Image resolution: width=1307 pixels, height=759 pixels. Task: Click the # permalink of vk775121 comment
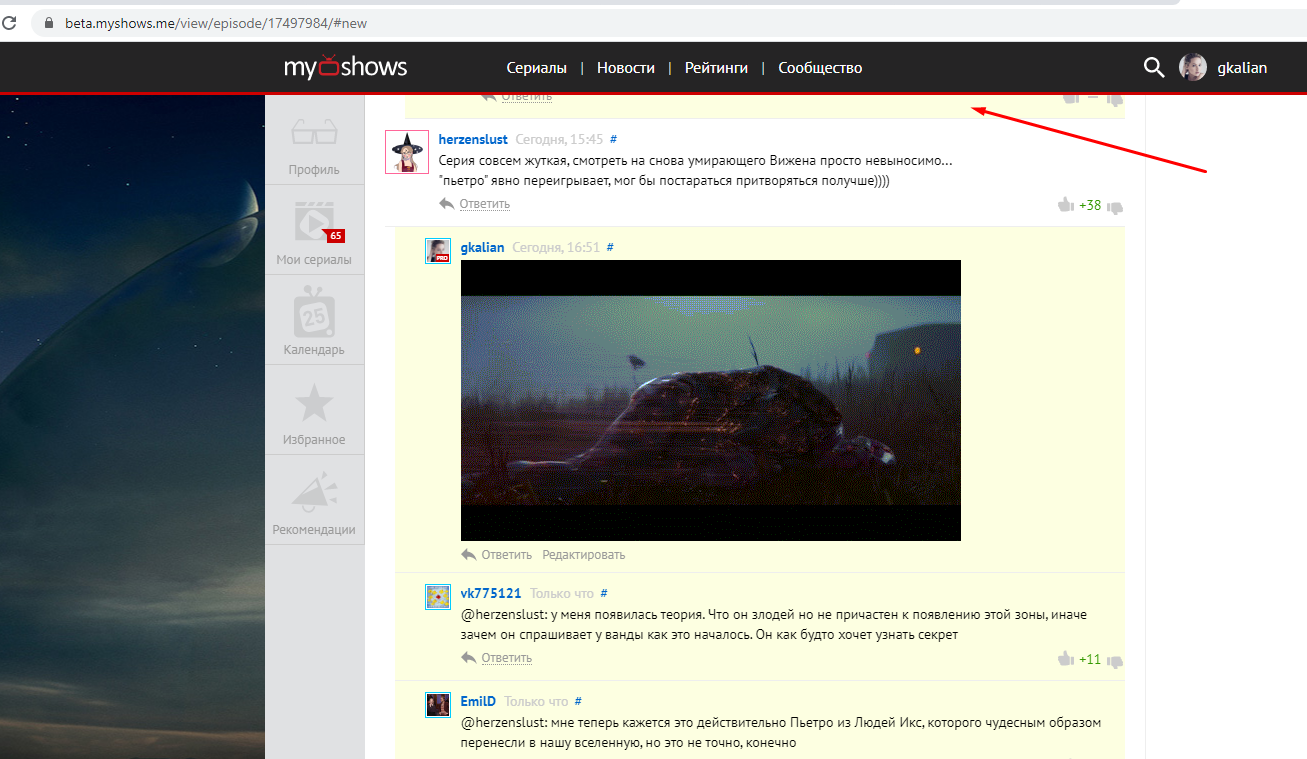click(x=604, y=593)
